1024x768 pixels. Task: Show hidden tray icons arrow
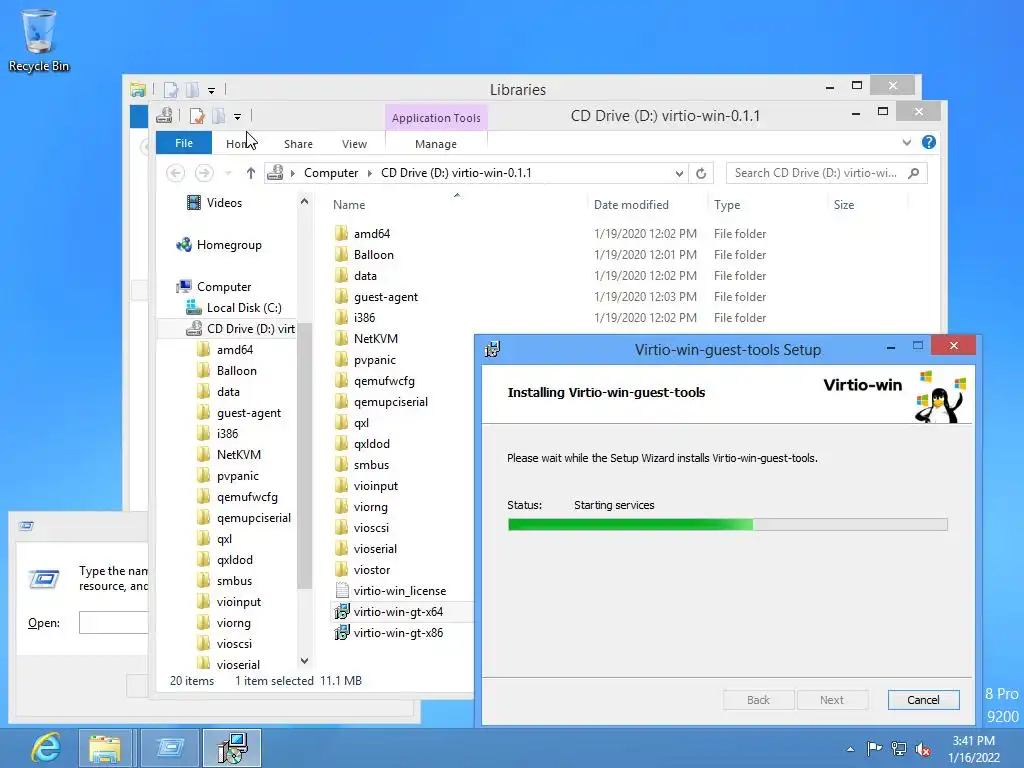tap(850, 749)
